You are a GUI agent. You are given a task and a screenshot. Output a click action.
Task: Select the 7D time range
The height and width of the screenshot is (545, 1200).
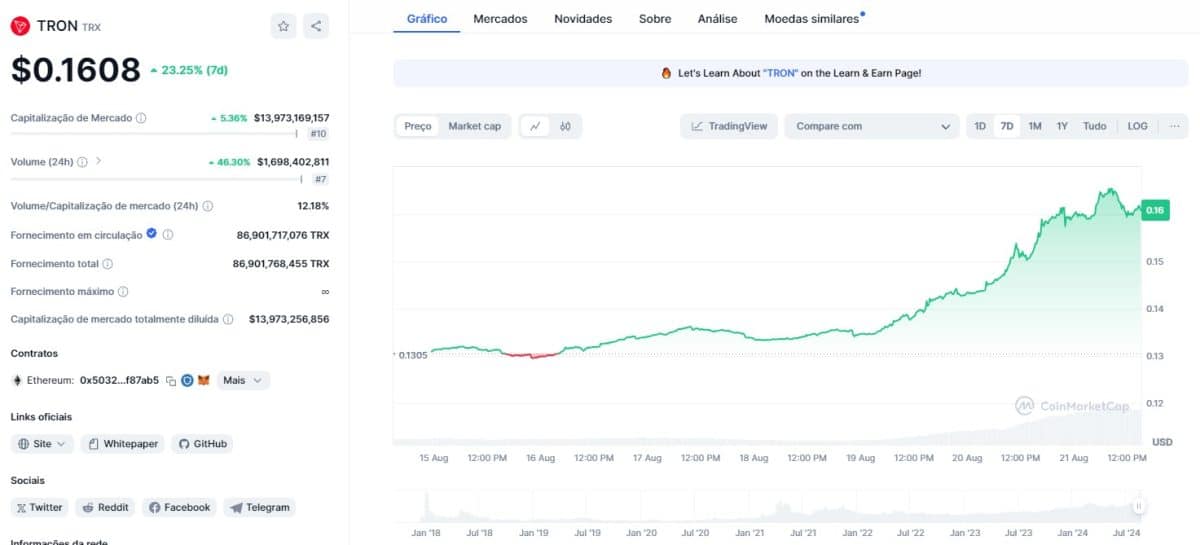1007,126
